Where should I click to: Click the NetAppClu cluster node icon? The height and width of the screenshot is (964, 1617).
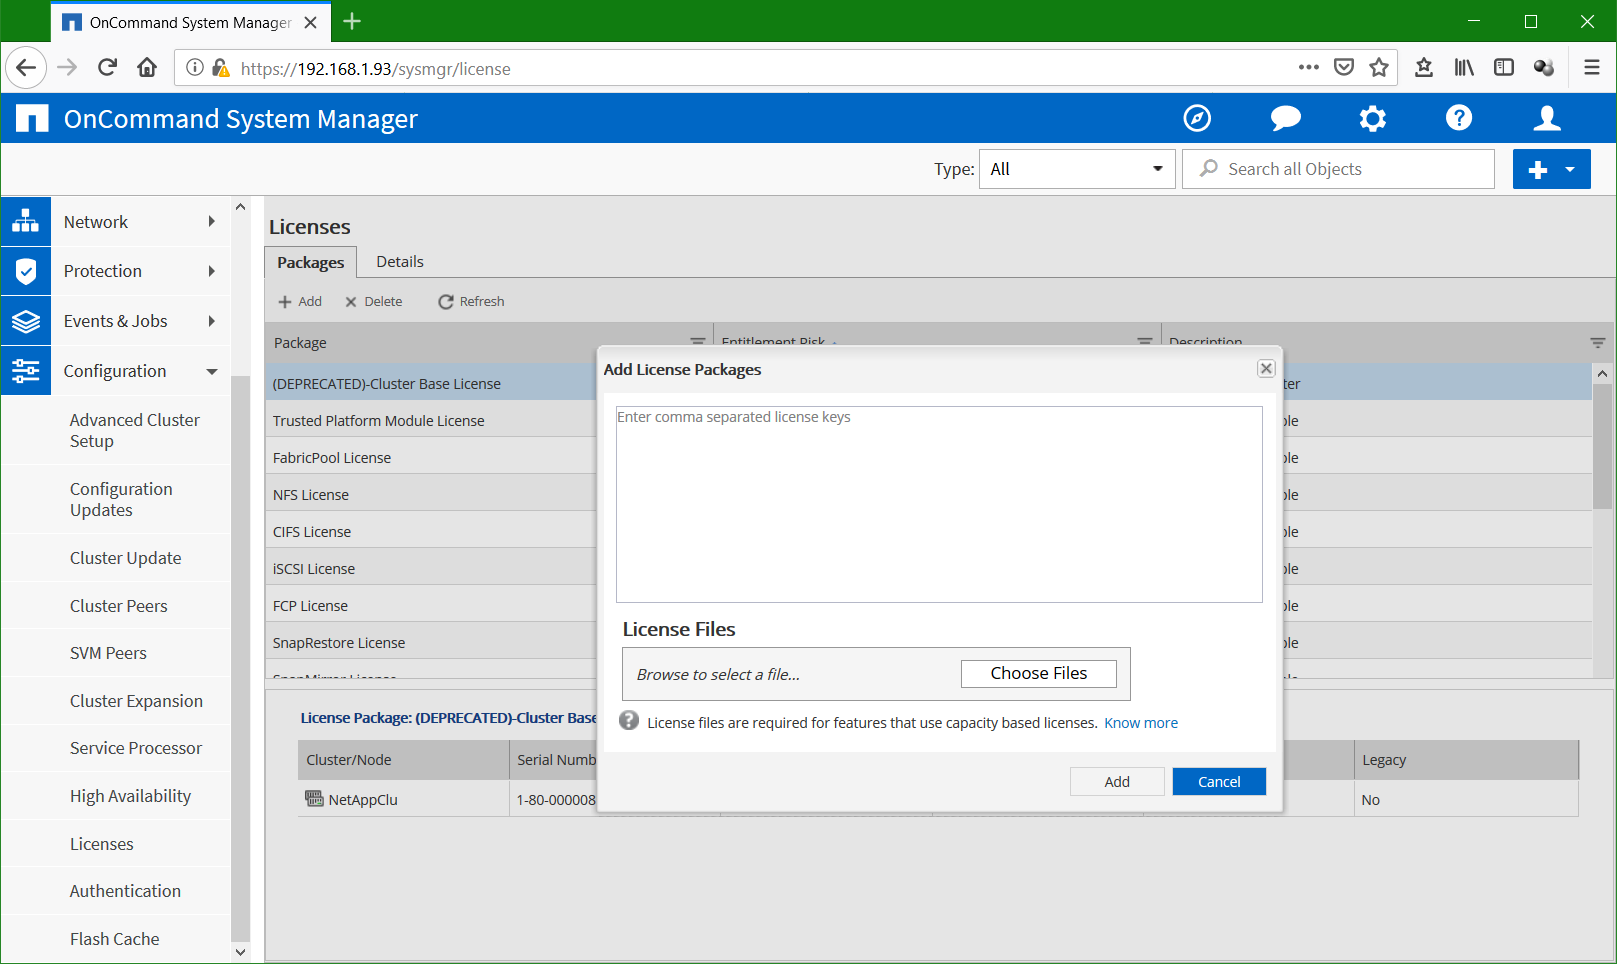tap(314, 799)
